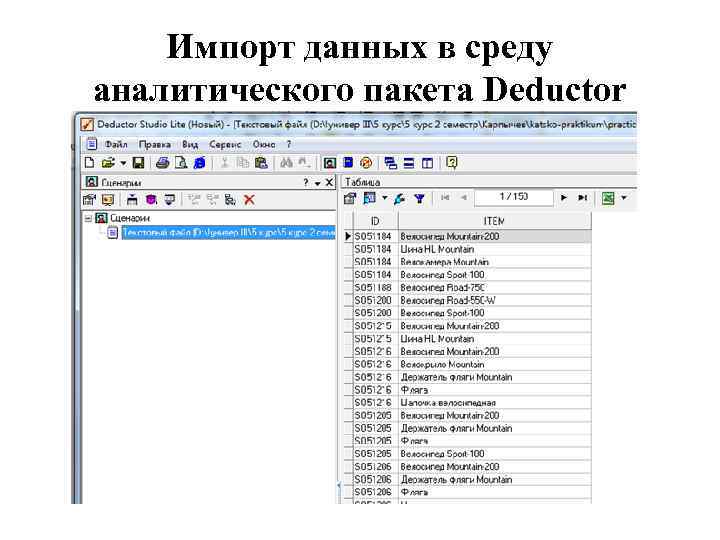Click the Print preview icon
The height and width of the screenshot is (540, 720).
tap(181, 163)
